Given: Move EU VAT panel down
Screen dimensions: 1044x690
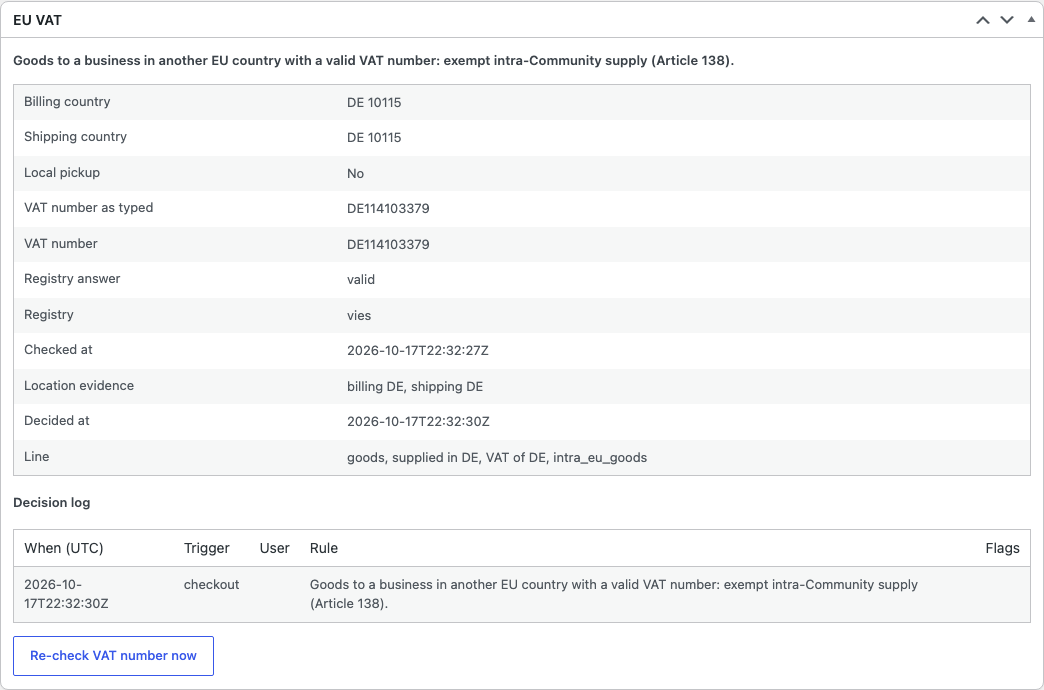Looking at the screenshot, I should pos(1007,20).
